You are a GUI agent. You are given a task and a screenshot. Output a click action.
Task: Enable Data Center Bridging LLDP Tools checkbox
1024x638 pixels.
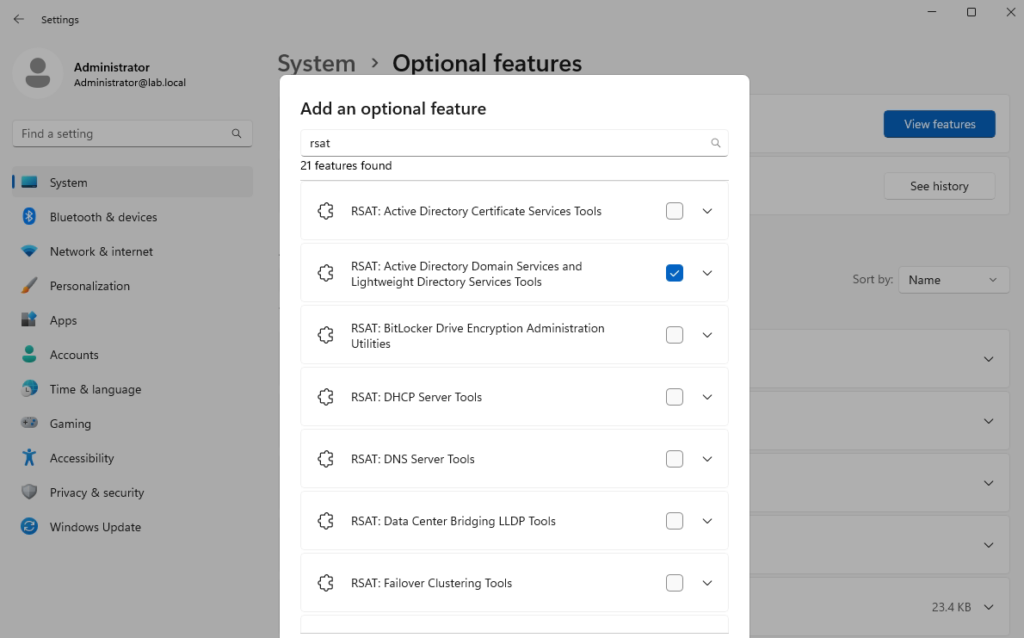[x=675, y=521]
